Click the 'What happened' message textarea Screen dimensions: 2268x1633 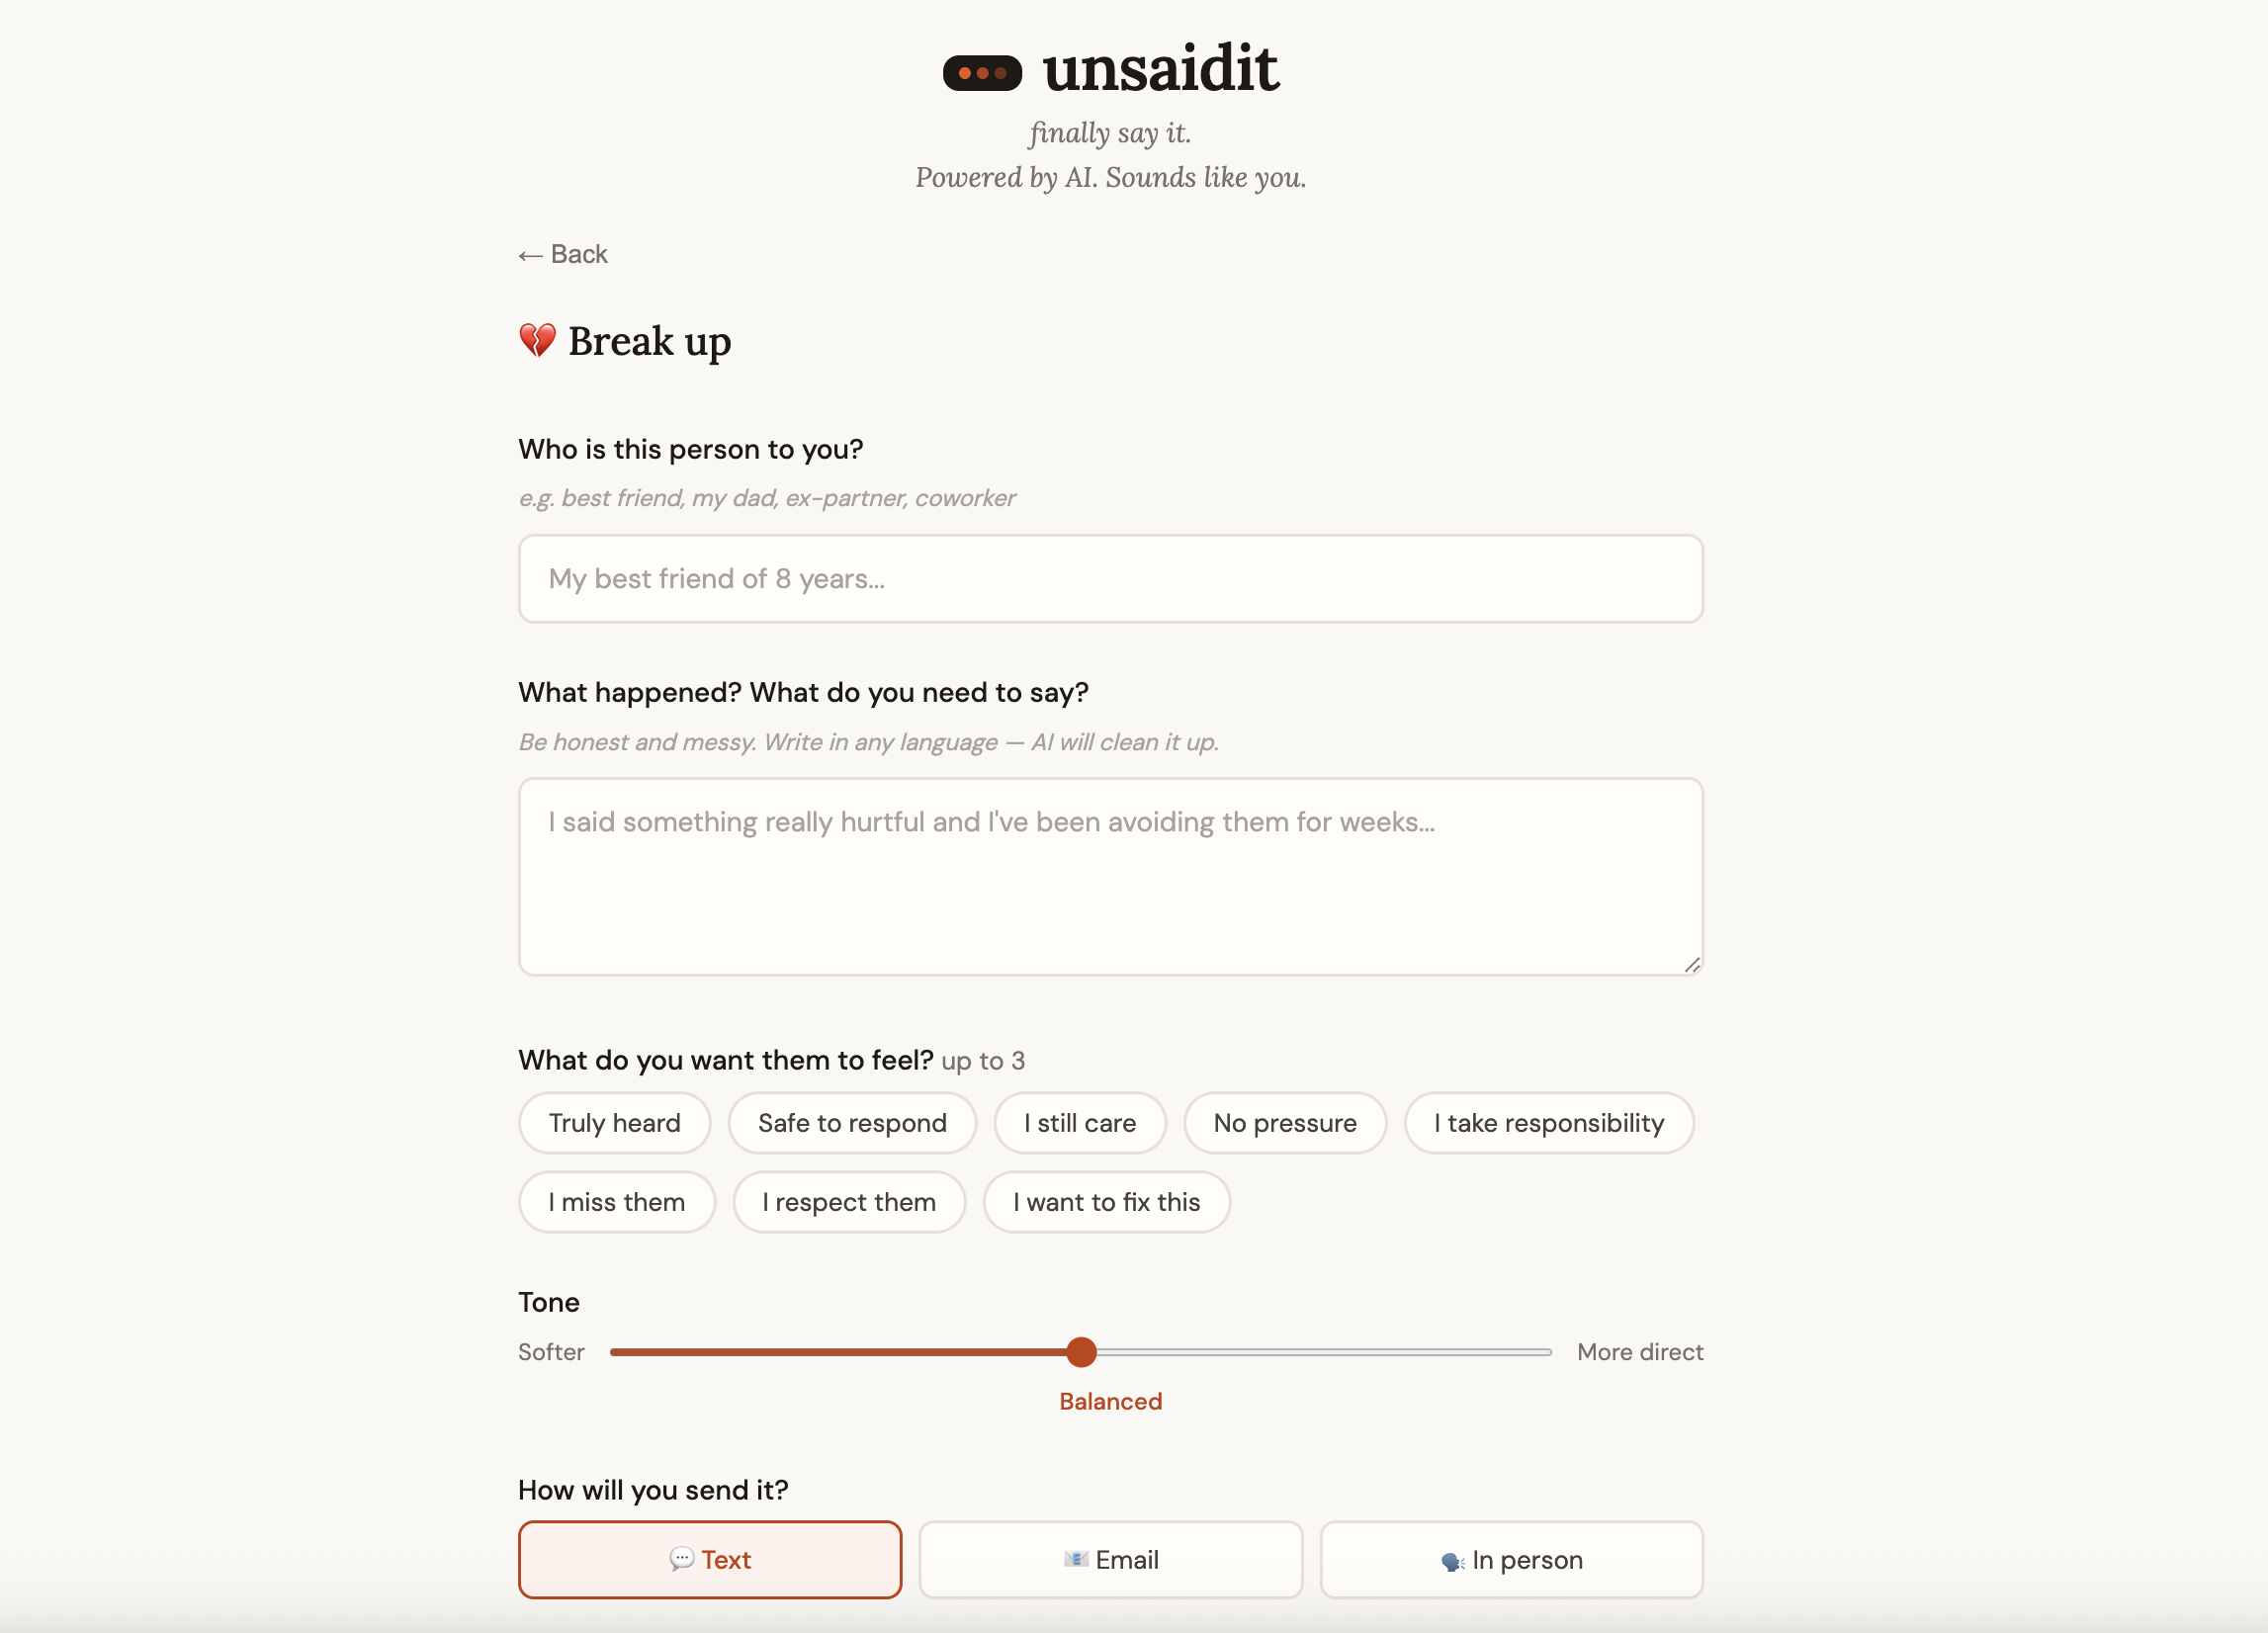(x=1110, y=875)
